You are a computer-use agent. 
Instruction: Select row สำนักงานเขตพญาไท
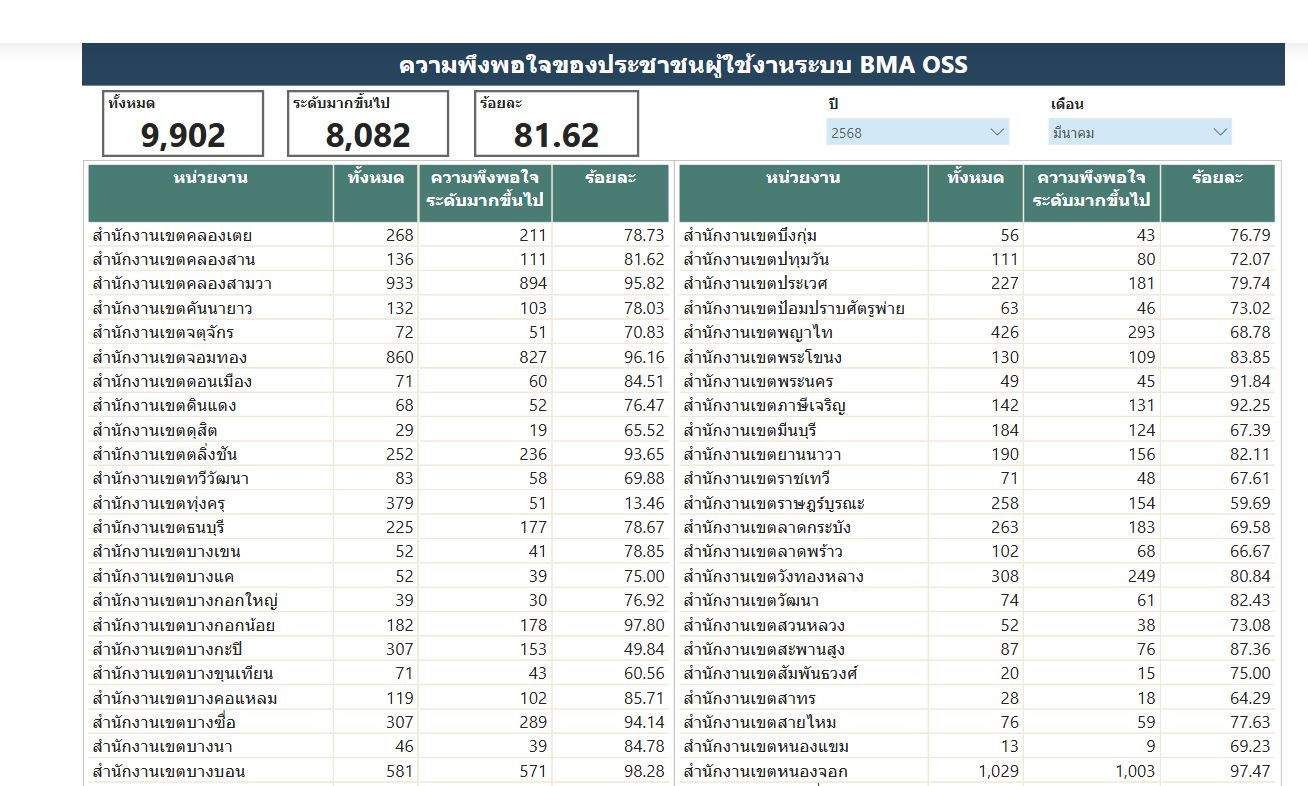pos(977,332)
